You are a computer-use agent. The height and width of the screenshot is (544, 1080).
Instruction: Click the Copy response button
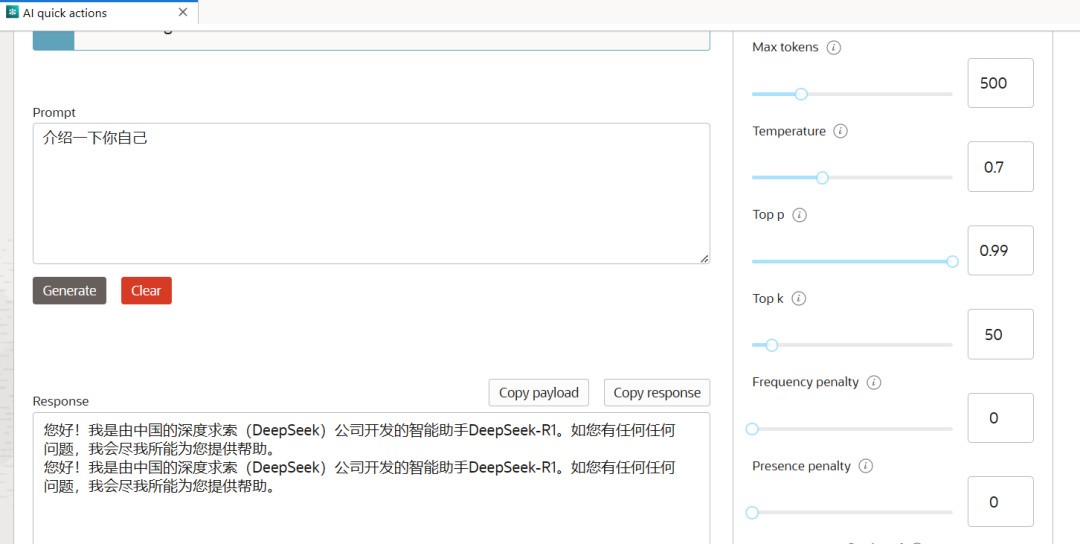657,393
